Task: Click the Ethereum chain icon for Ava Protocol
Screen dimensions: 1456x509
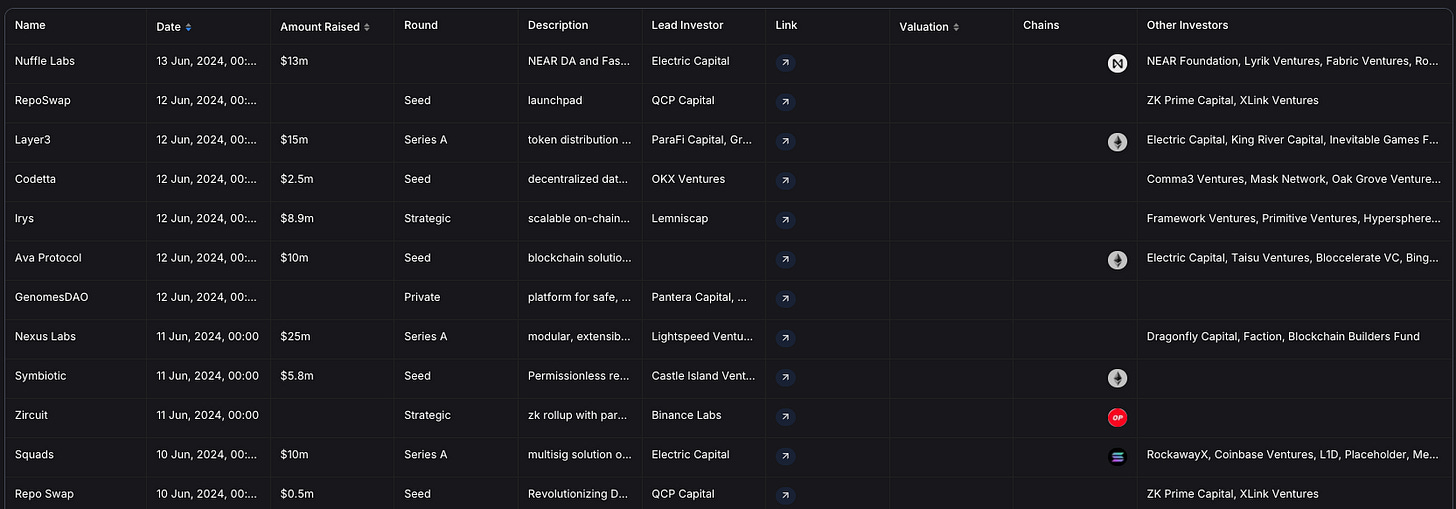Action: point(1117,260)
